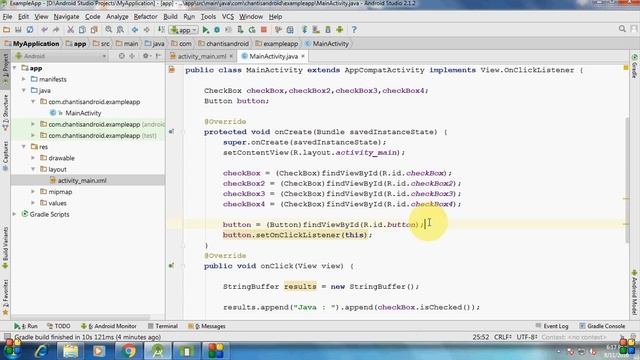Open Android Monitor tool window
The width and height of the screenshot is (640, 360).
tap(108, 326)
